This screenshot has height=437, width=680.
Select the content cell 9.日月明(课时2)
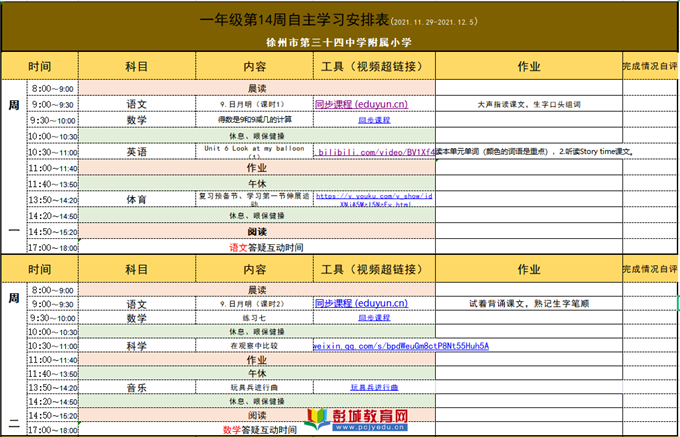click(254, 303)
